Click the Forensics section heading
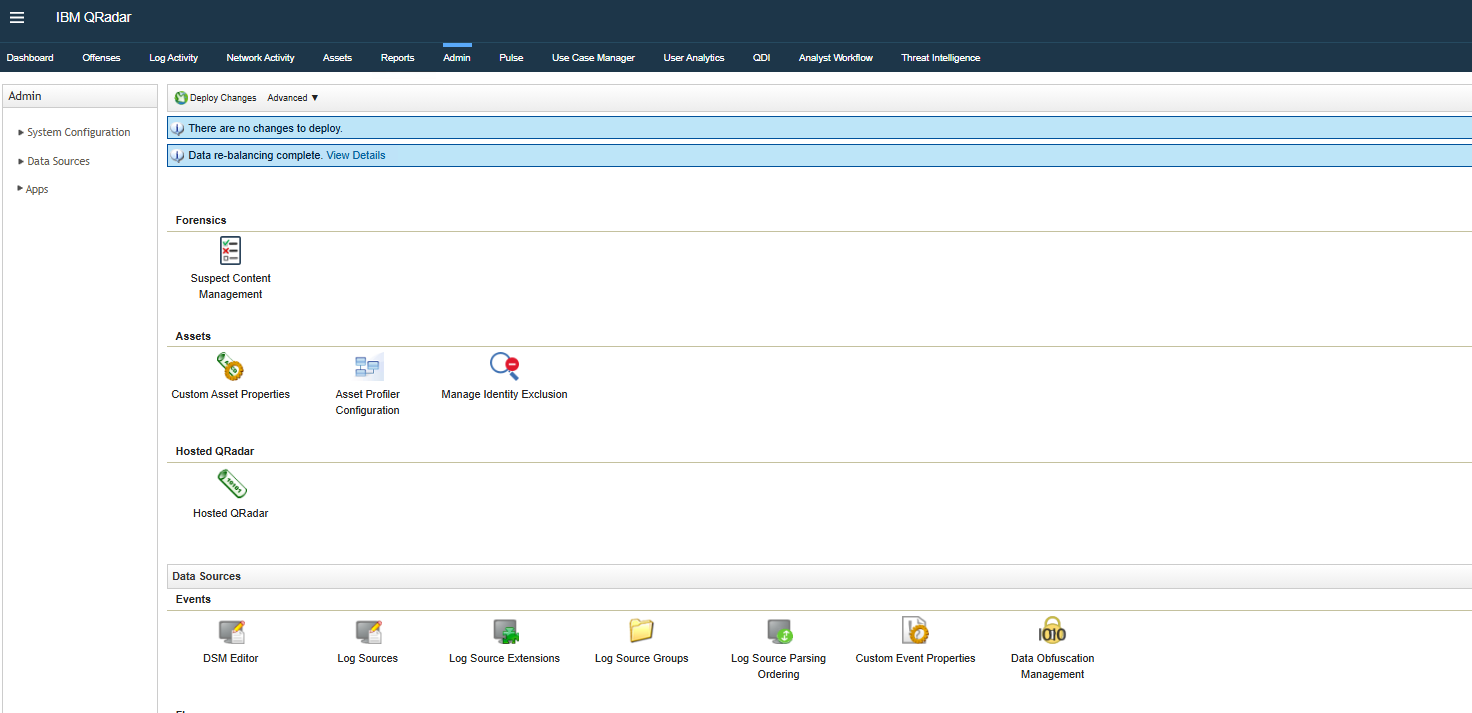Image resolution: width=1472 pixels, height=713 pixels. pyautogui.click(x=201, y=220)
